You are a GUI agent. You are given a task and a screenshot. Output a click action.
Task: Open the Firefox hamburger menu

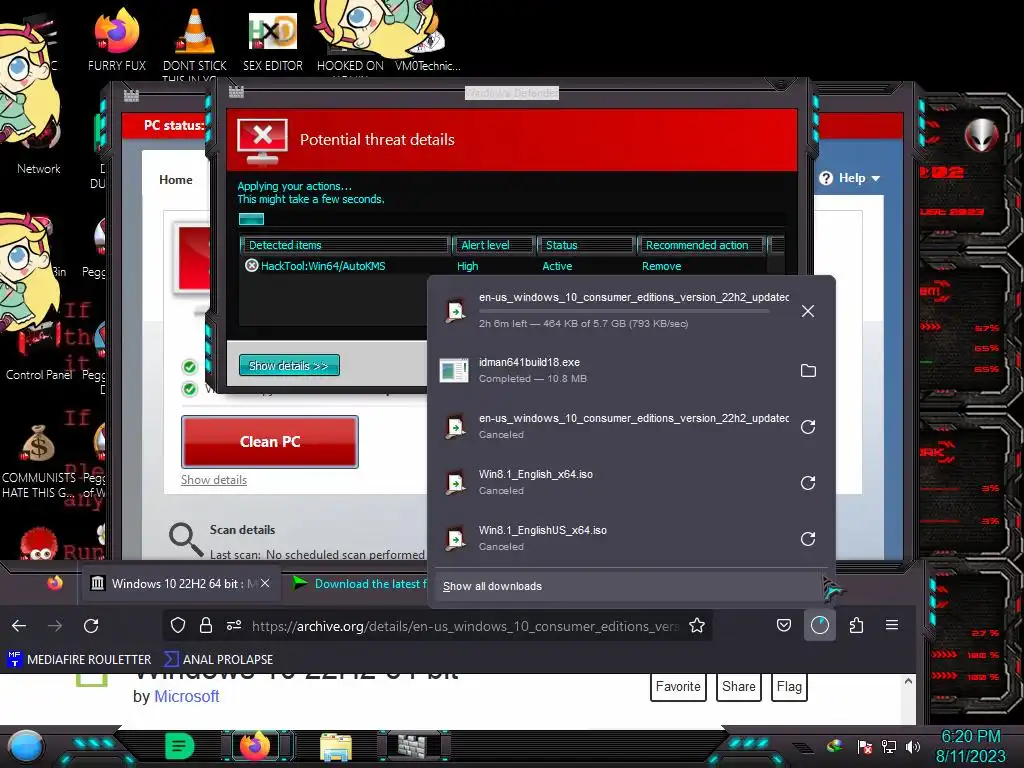891,625
